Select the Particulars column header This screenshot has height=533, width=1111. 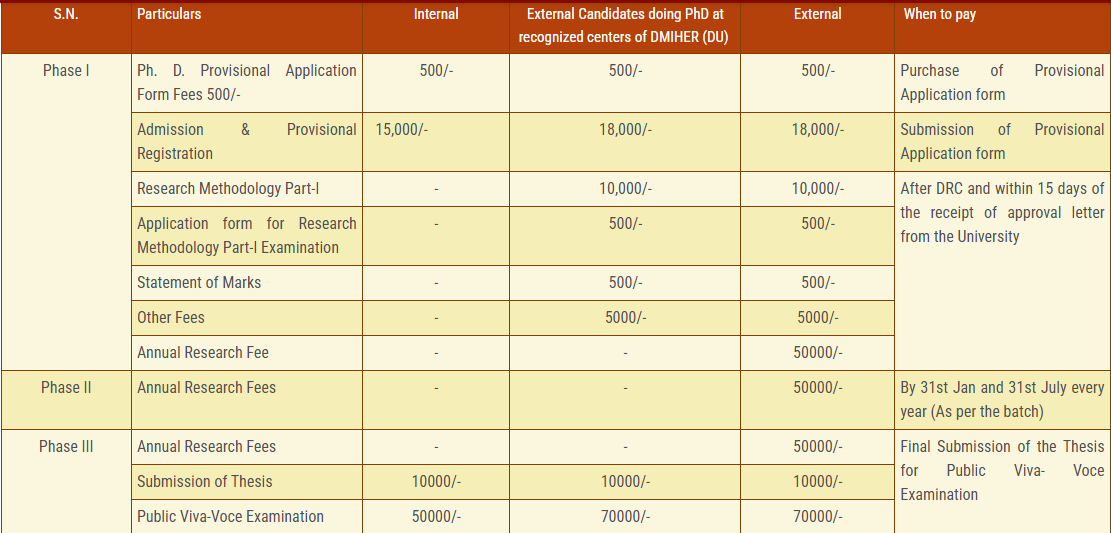tap(169, 14)
